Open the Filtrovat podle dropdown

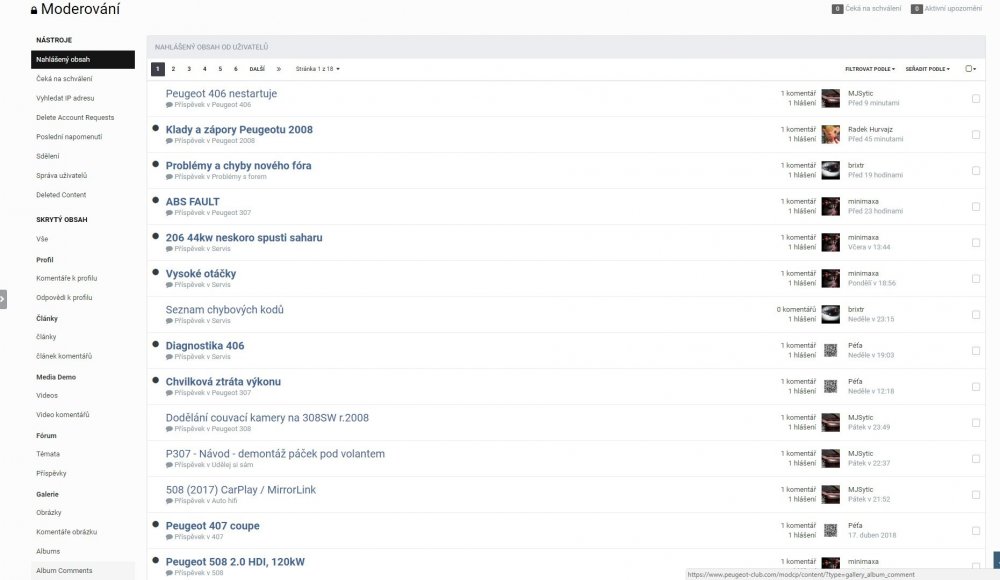870,69
